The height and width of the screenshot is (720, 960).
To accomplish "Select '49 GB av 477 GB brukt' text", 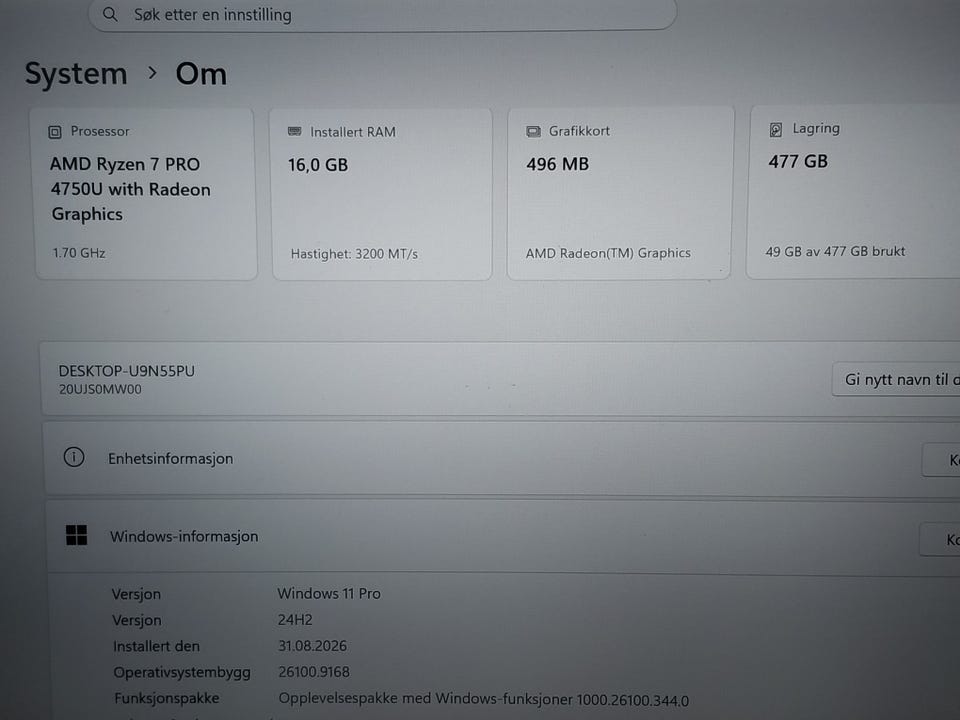I will 835,251.
